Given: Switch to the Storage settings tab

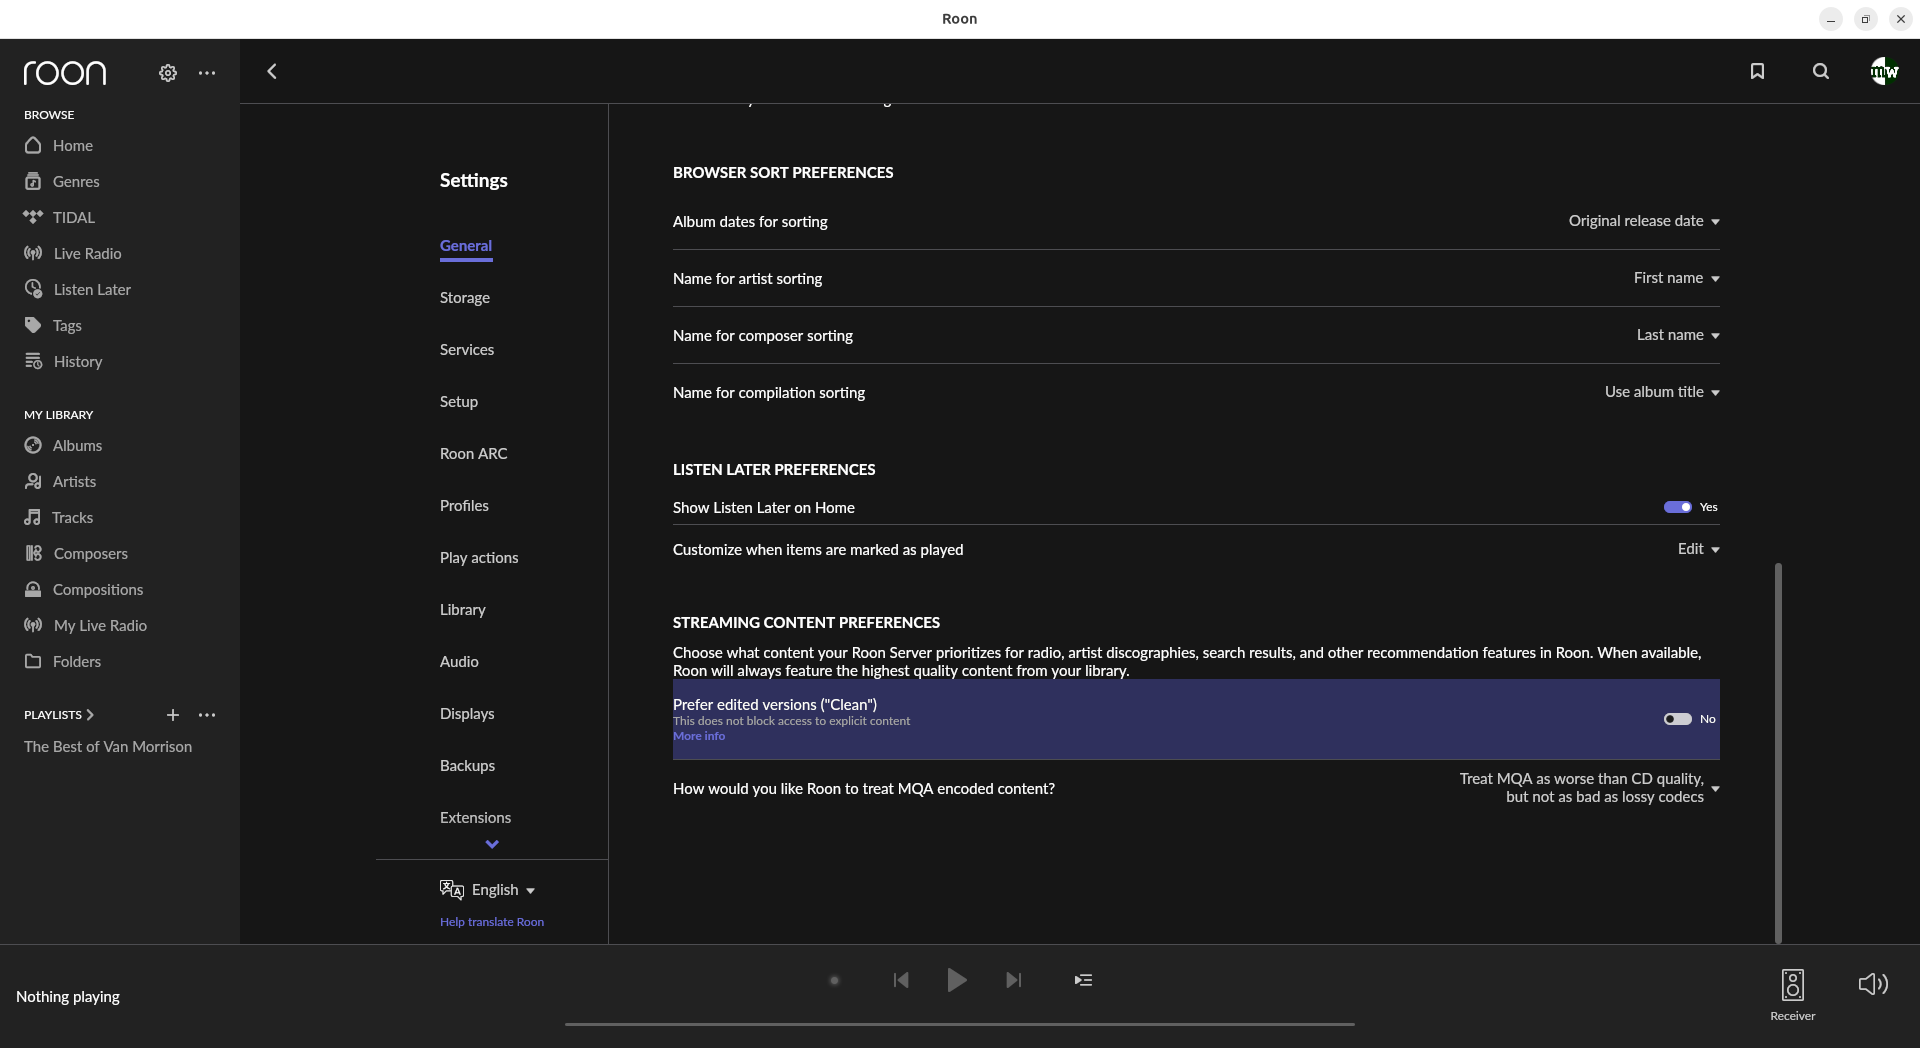Looking at the screenshot, I should pos(465,298).
